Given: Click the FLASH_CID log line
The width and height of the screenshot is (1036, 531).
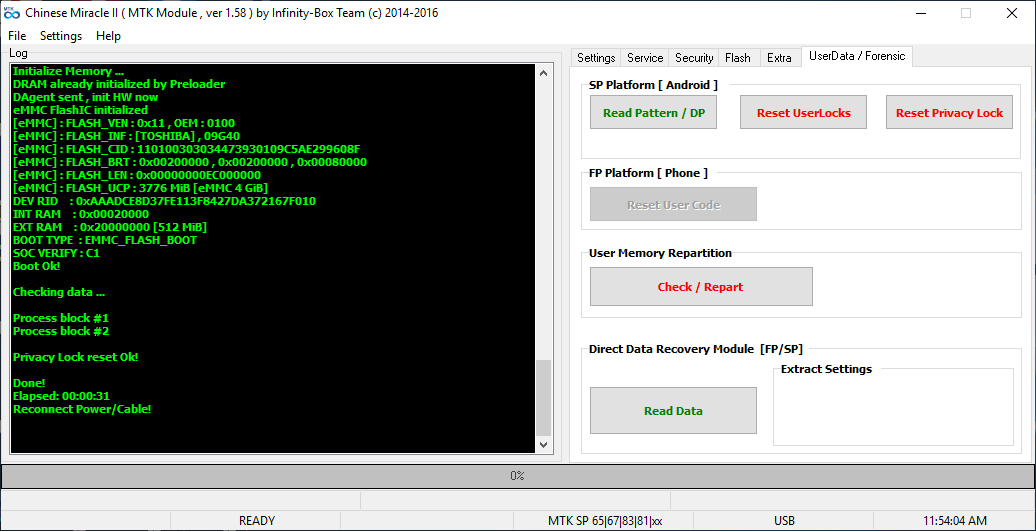Looking at the screenshot, I should [186, 149].
